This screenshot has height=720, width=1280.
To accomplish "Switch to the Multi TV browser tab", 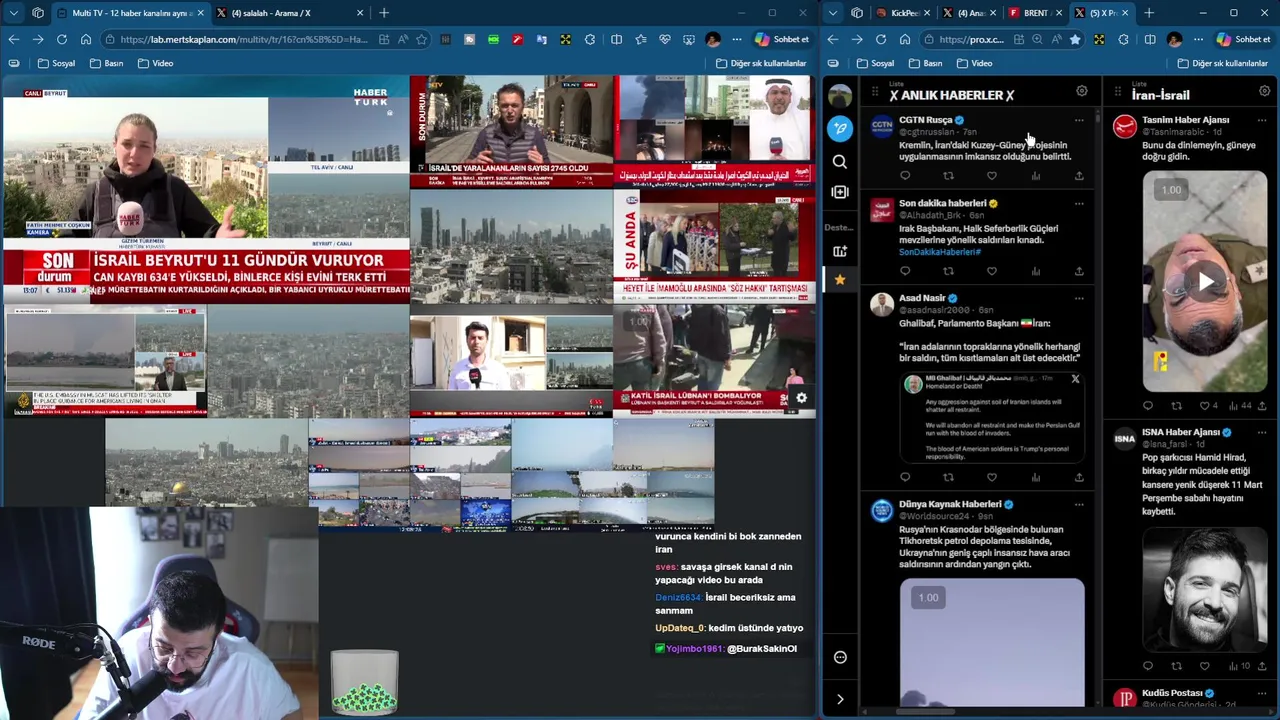I will point(132,13).
